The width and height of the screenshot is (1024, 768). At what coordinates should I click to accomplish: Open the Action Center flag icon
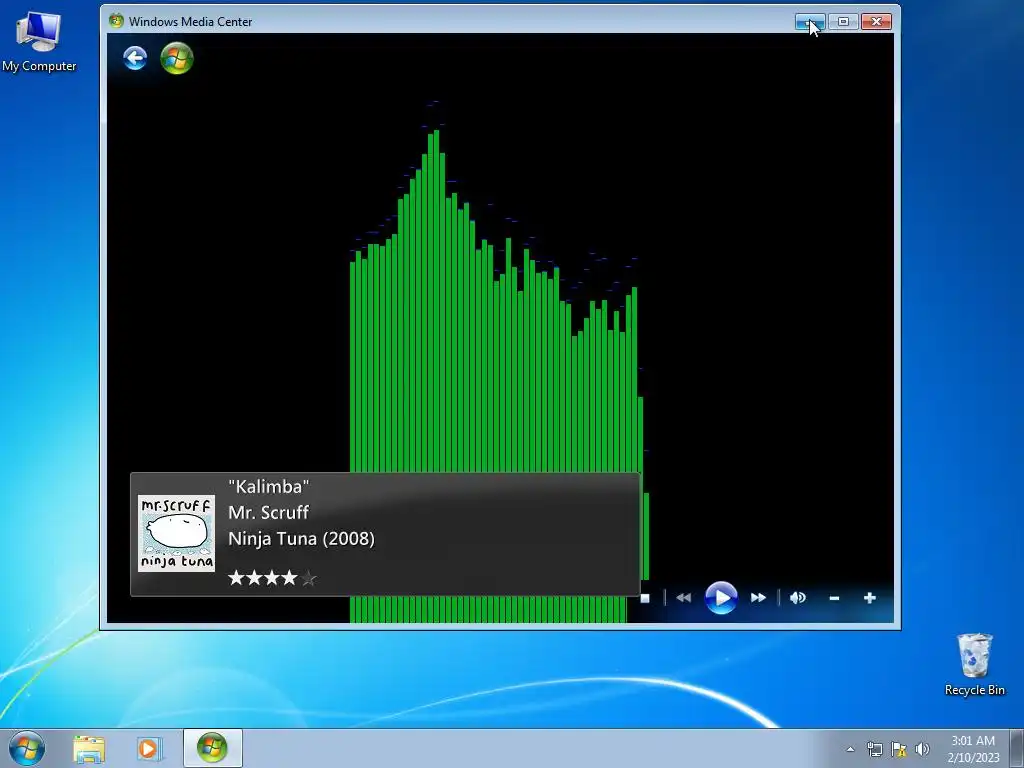899,749
